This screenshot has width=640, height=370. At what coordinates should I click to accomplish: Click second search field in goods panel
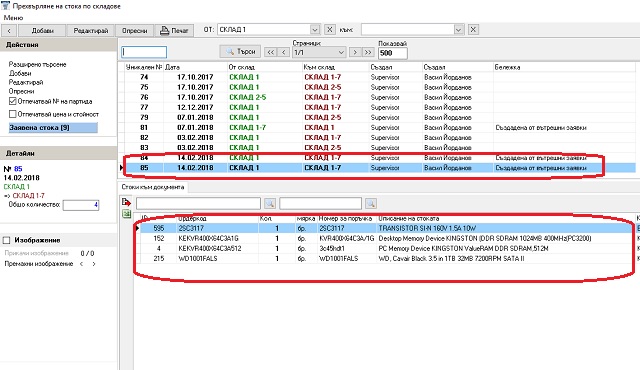[x=320, y=203]
